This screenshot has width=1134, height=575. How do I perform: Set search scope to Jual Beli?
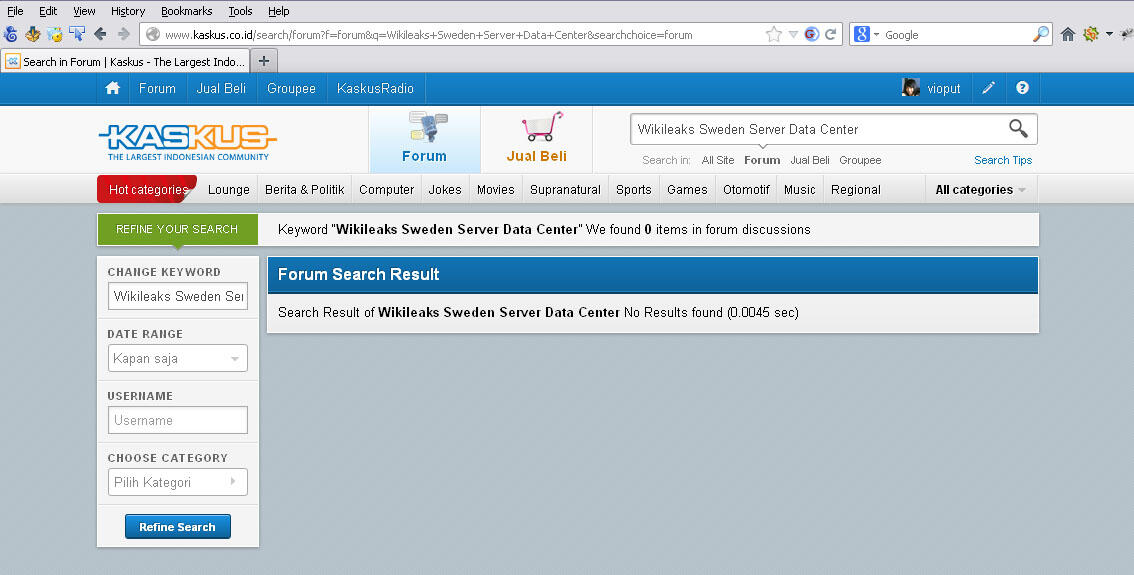(x=809, y=160)
